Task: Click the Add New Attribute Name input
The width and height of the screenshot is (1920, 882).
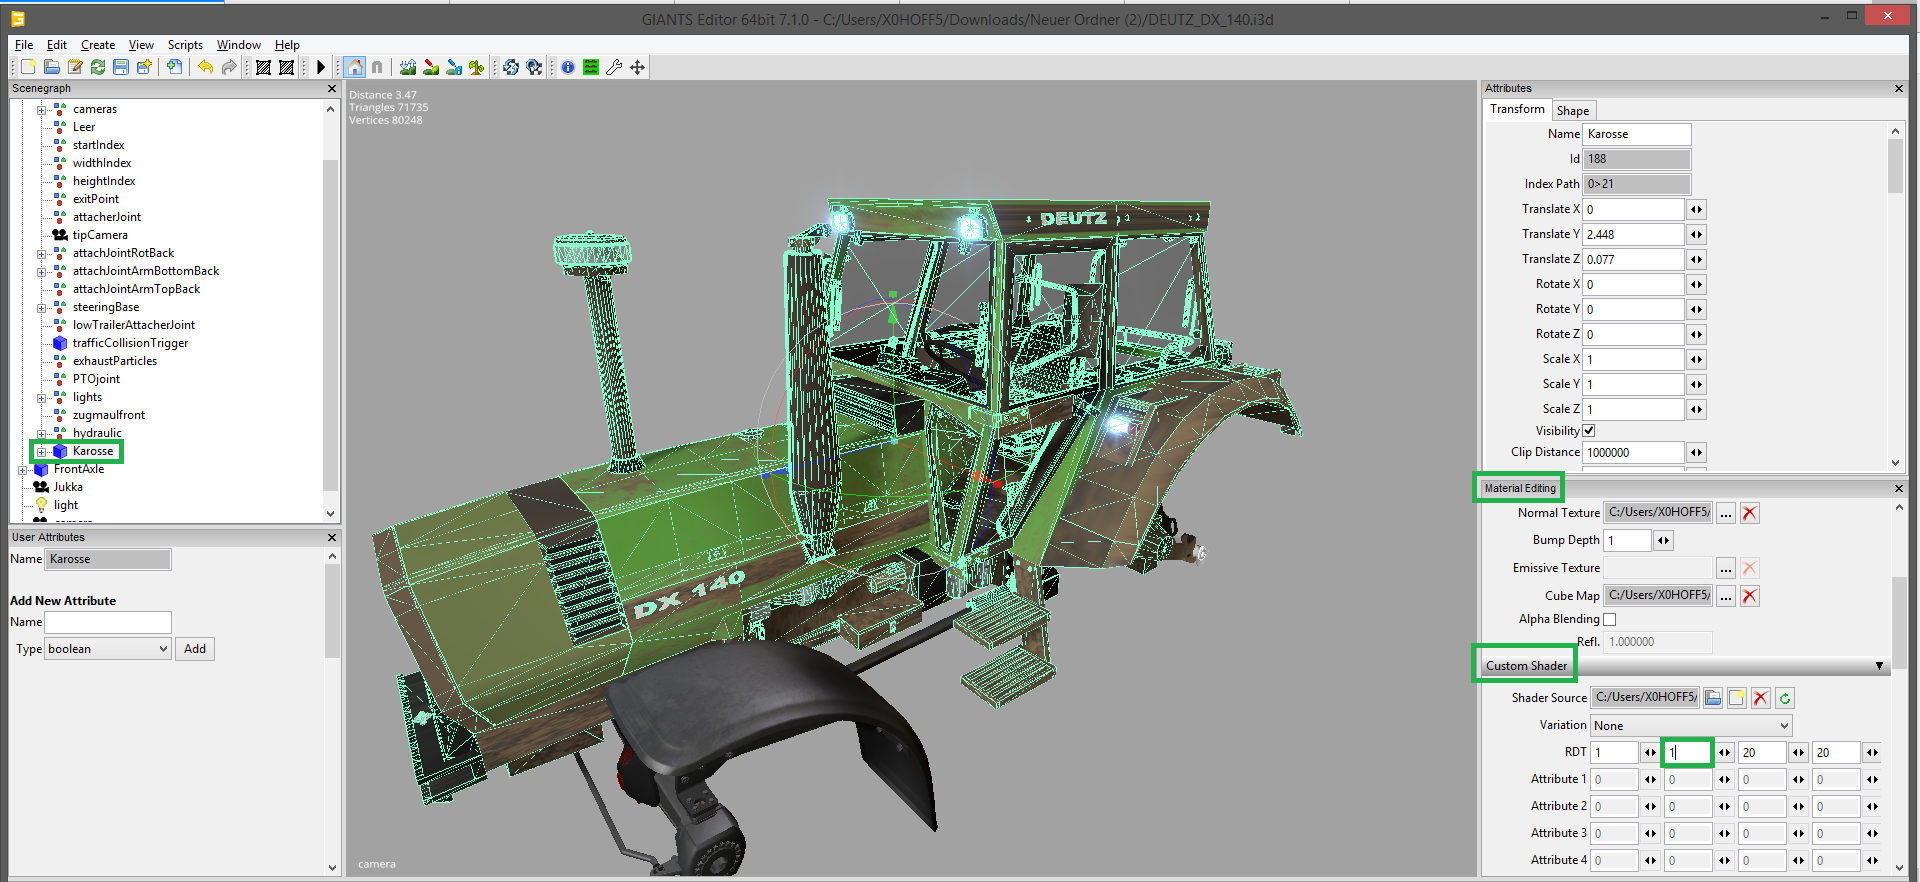Action: coord(108,622)
